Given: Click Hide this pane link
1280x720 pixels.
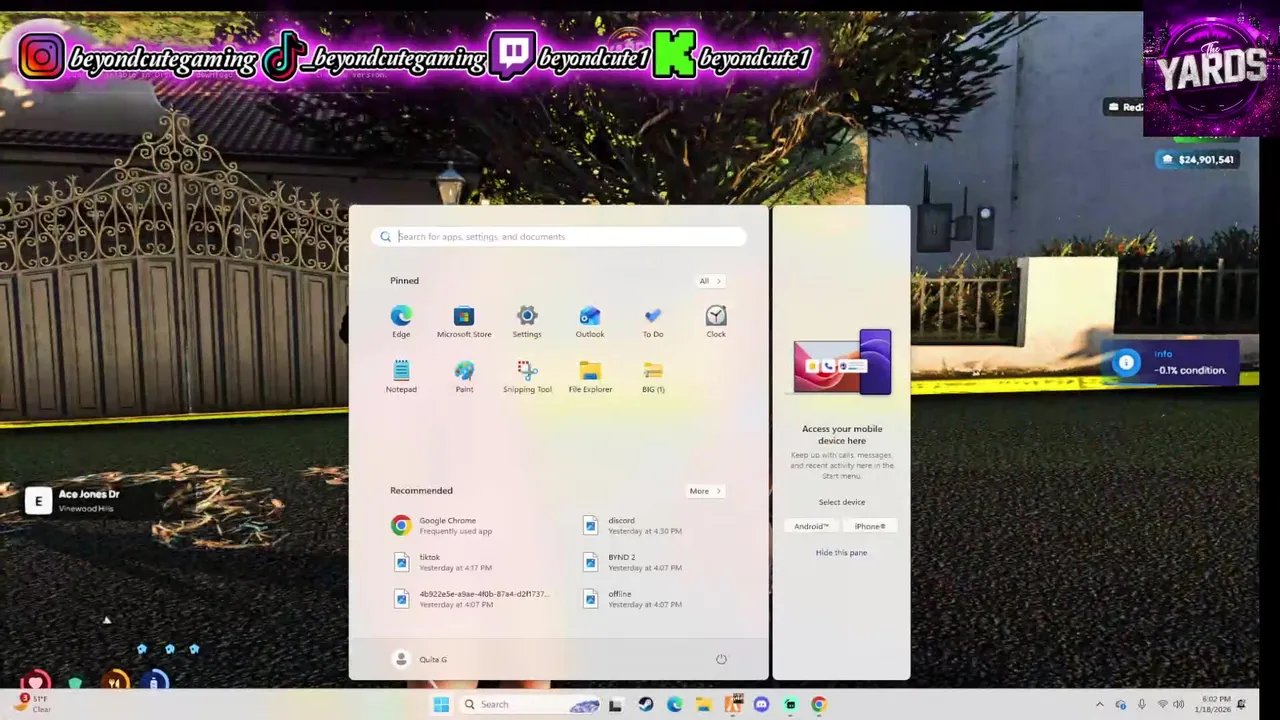Looking at the screenshot, I should tap(841, 552).
